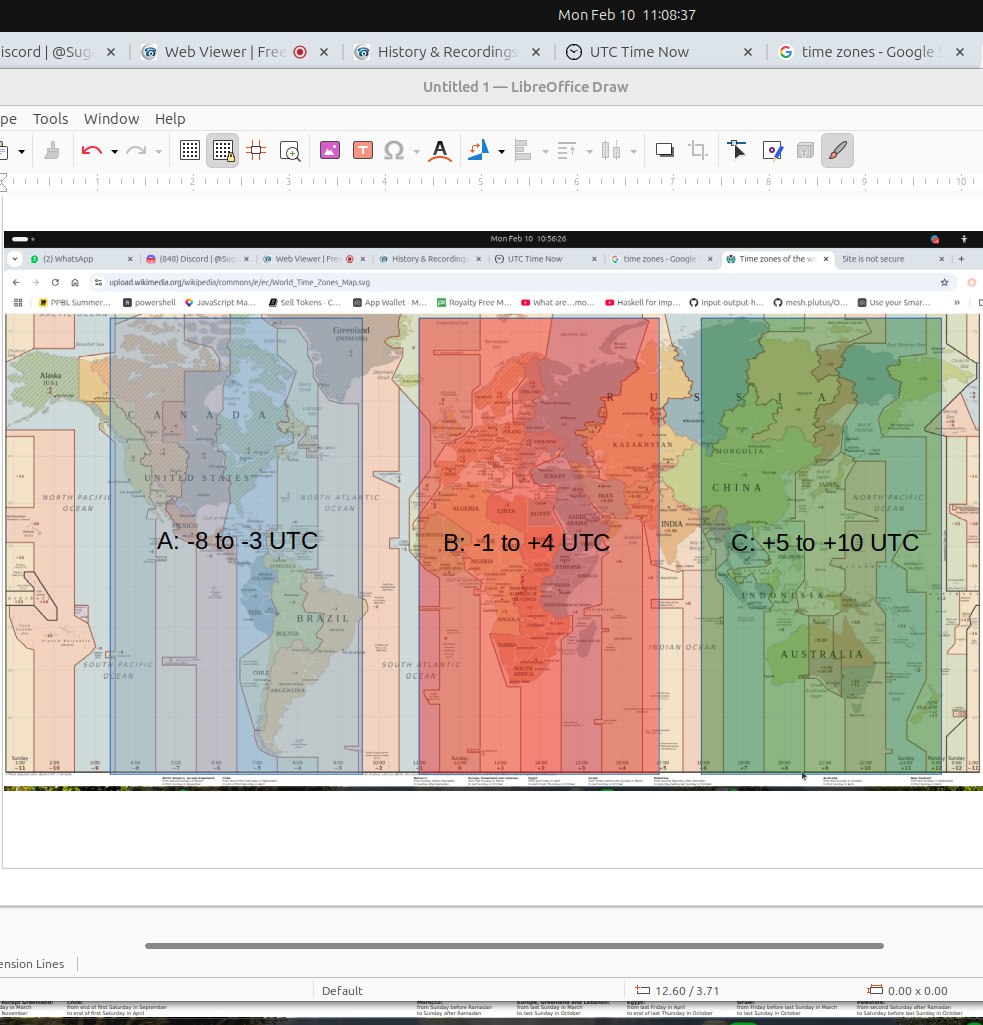
Task: Click the Insert Text Box icon
Action: point(363,151)
